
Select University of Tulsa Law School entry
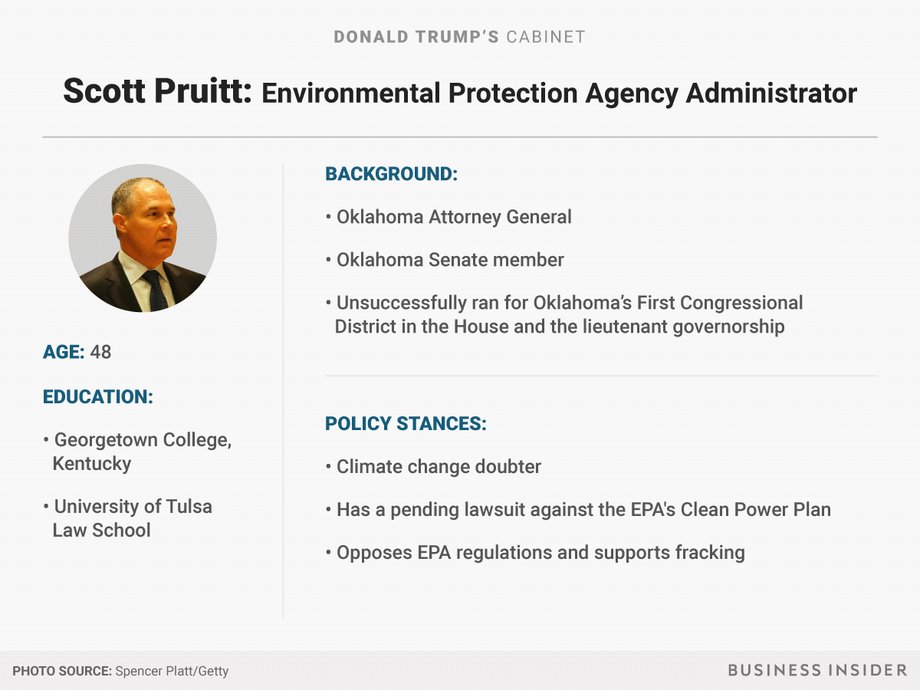(128, 518)
